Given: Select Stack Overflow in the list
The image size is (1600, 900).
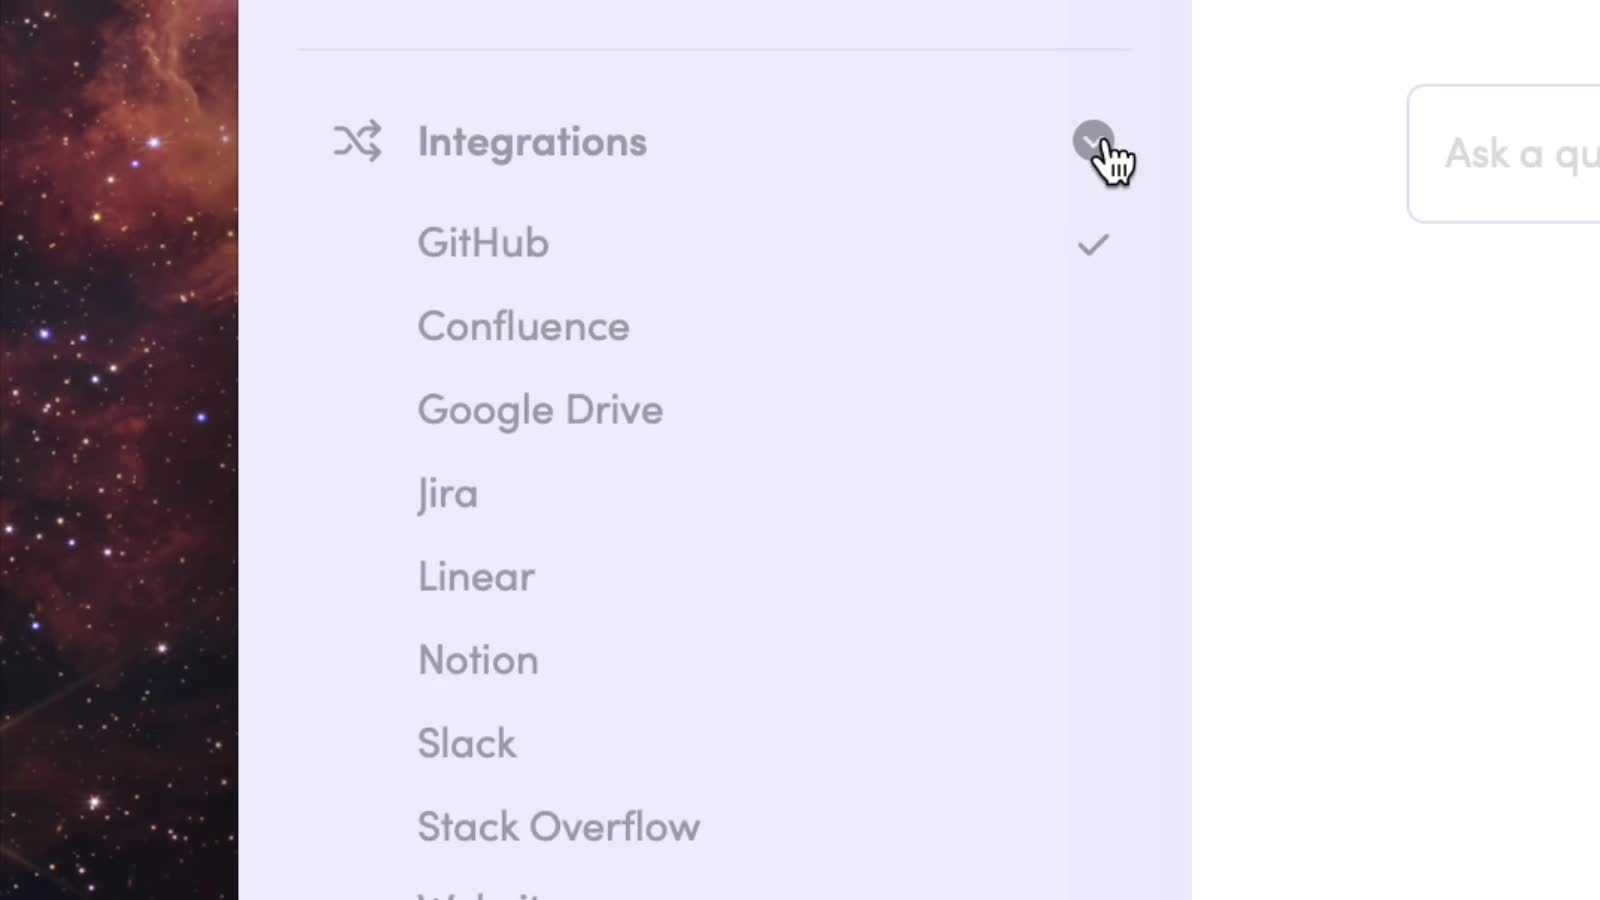Looking at the screenshot, I should tap(558, 827).
